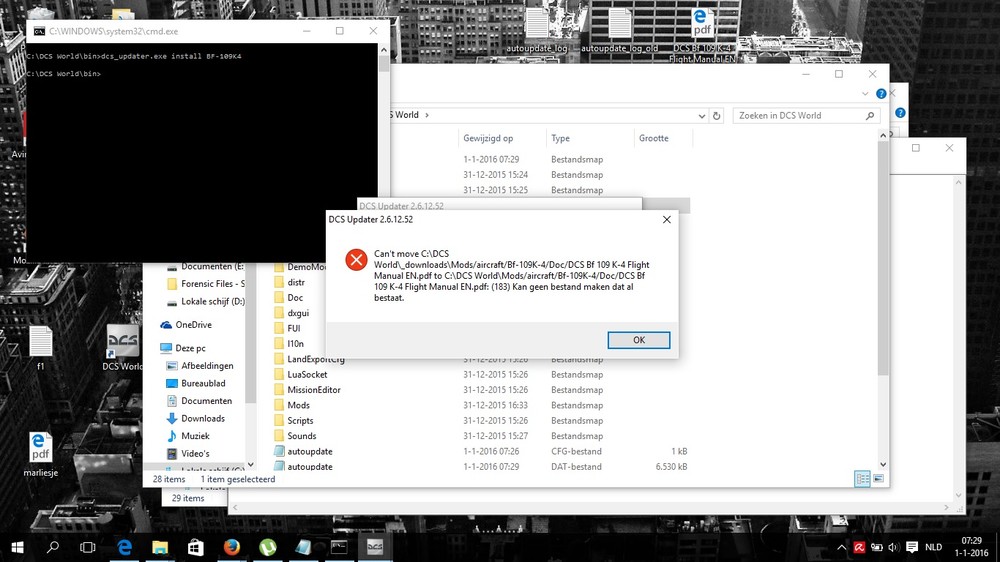Switch to the DCS Updater taskbar icon
1000x562 pixels.
click(375, 547)
